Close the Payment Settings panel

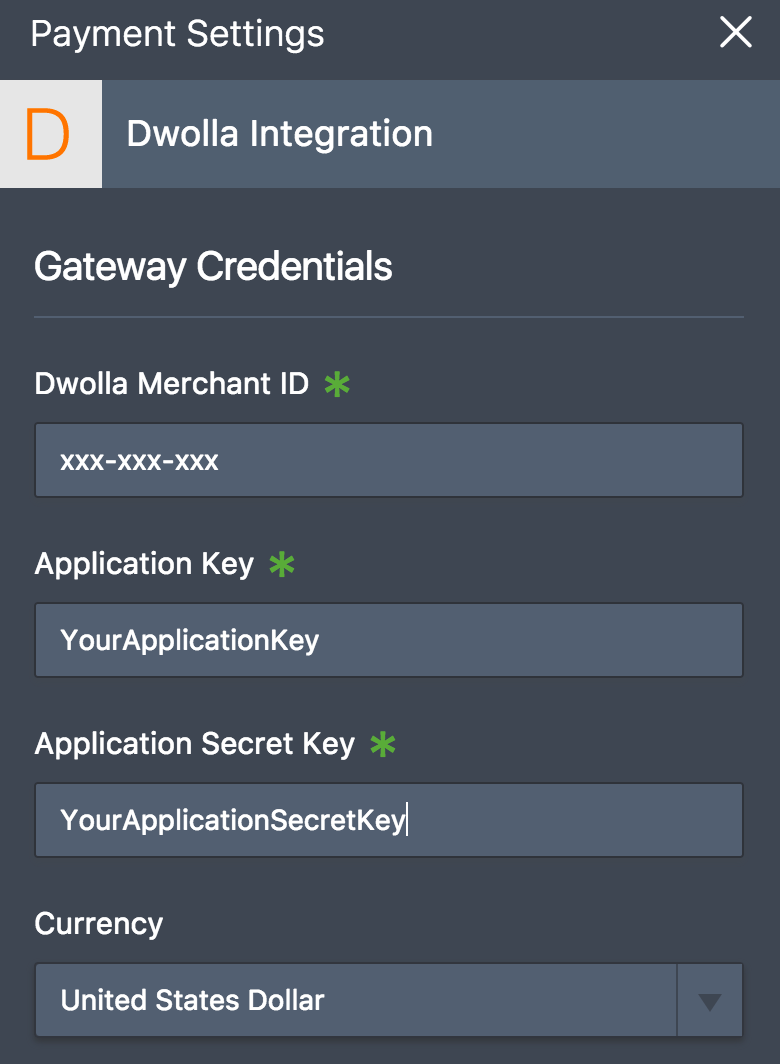(736, 33)
